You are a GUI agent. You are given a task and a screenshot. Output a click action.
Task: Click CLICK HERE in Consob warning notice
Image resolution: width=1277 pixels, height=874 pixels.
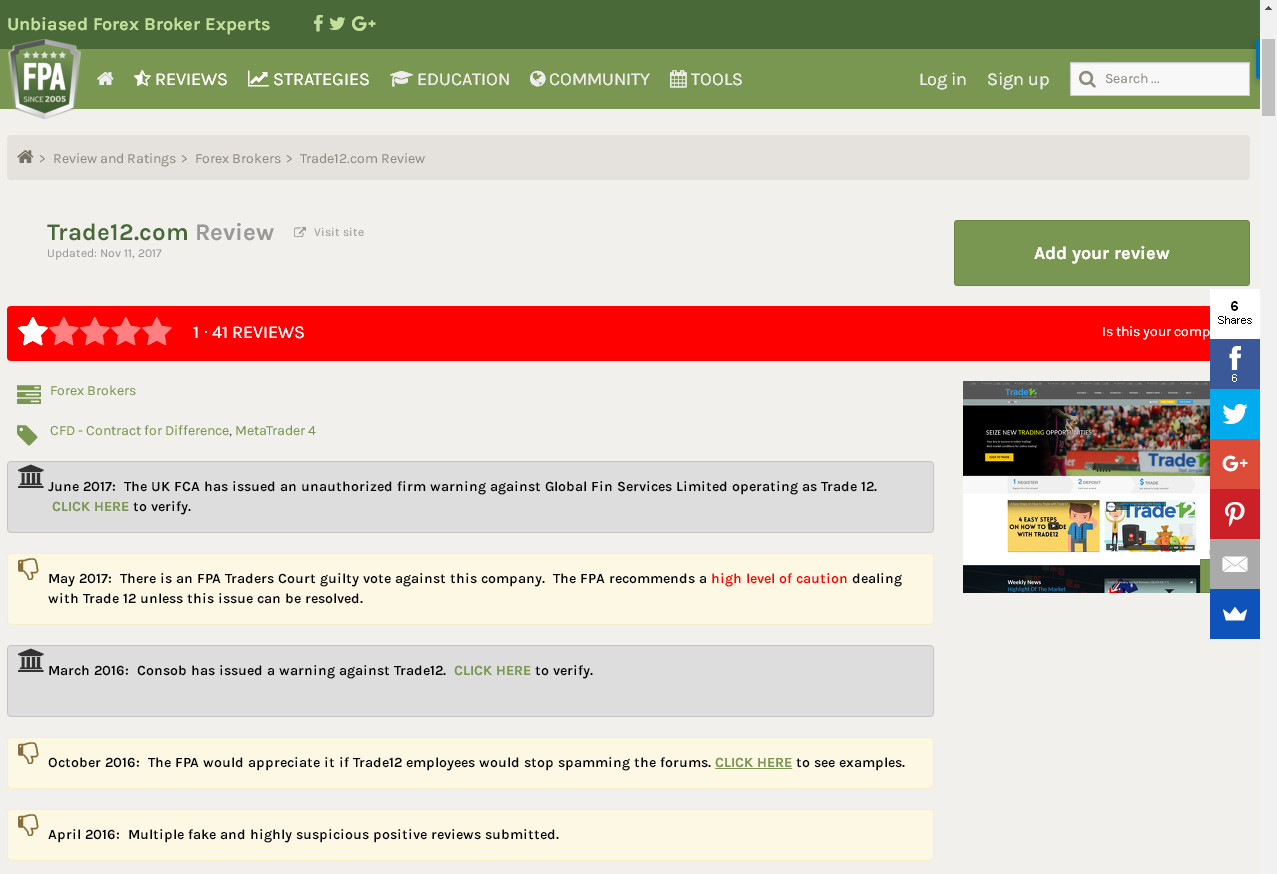pos(492,671)
